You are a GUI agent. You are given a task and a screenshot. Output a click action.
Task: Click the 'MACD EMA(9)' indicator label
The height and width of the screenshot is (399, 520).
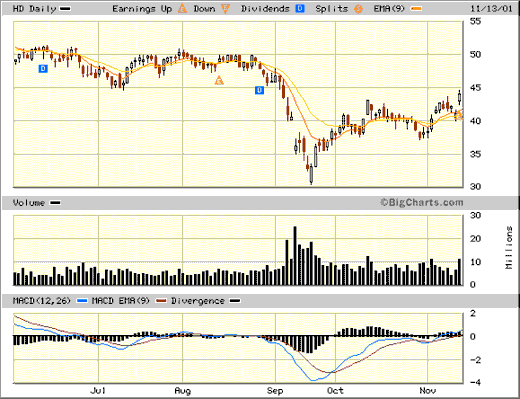[121, 301]
